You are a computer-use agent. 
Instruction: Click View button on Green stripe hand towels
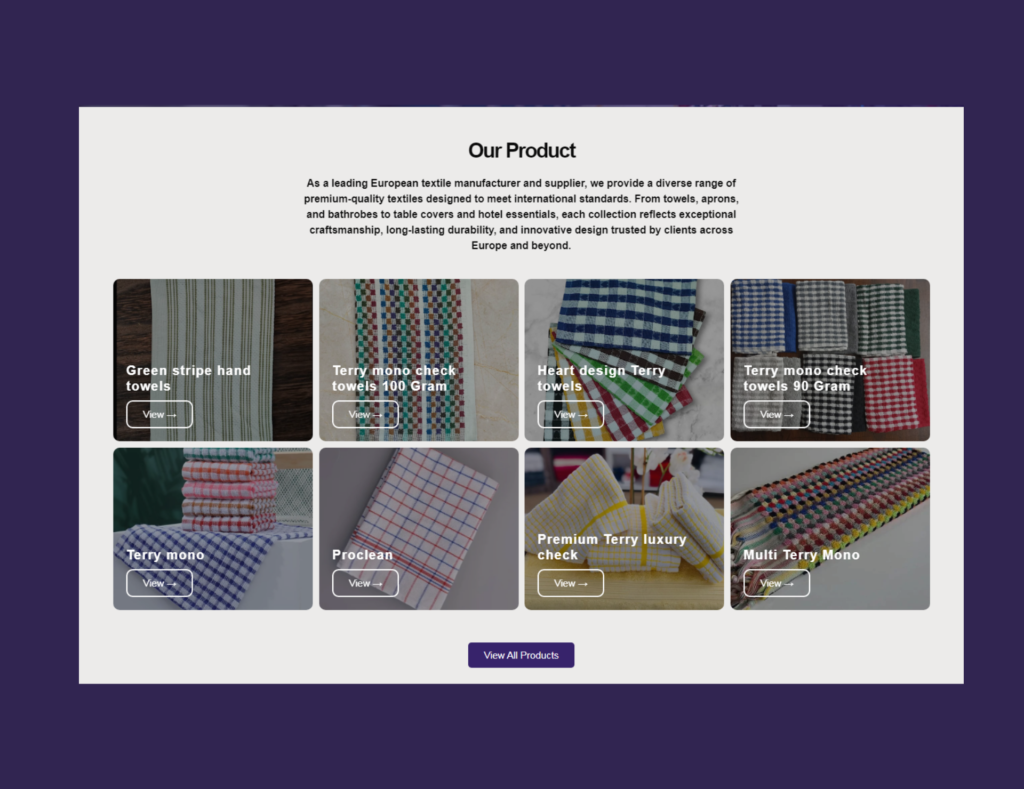click(159, 415)
